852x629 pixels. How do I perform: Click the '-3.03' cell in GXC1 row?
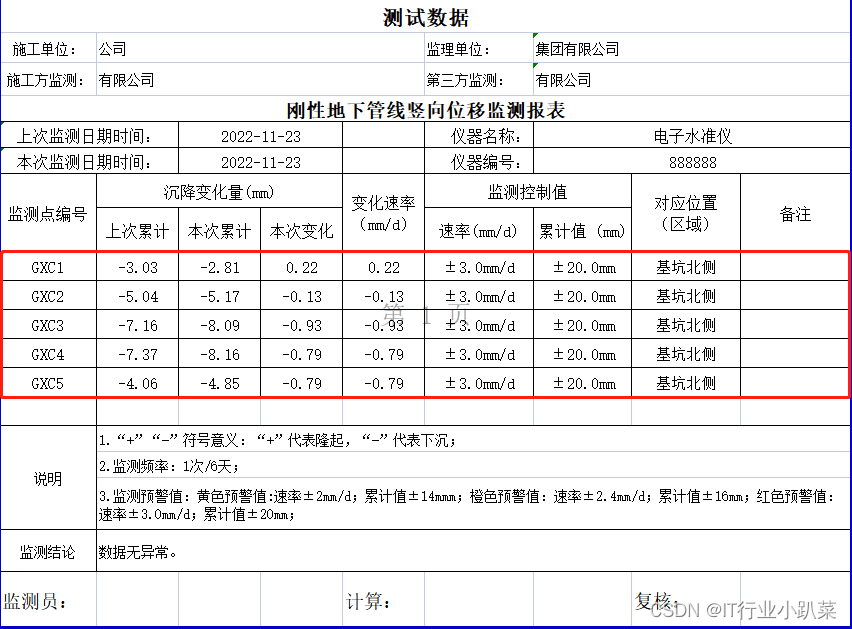(x=137, y=267)
